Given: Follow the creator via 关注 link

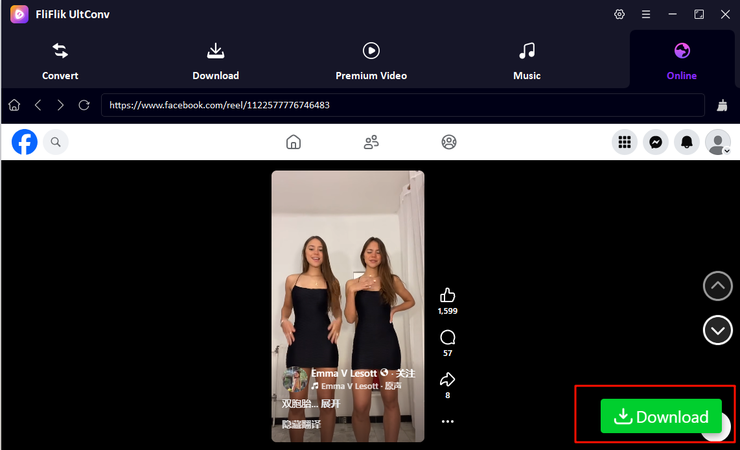Looking at the screenshot, I should [405, 373].
